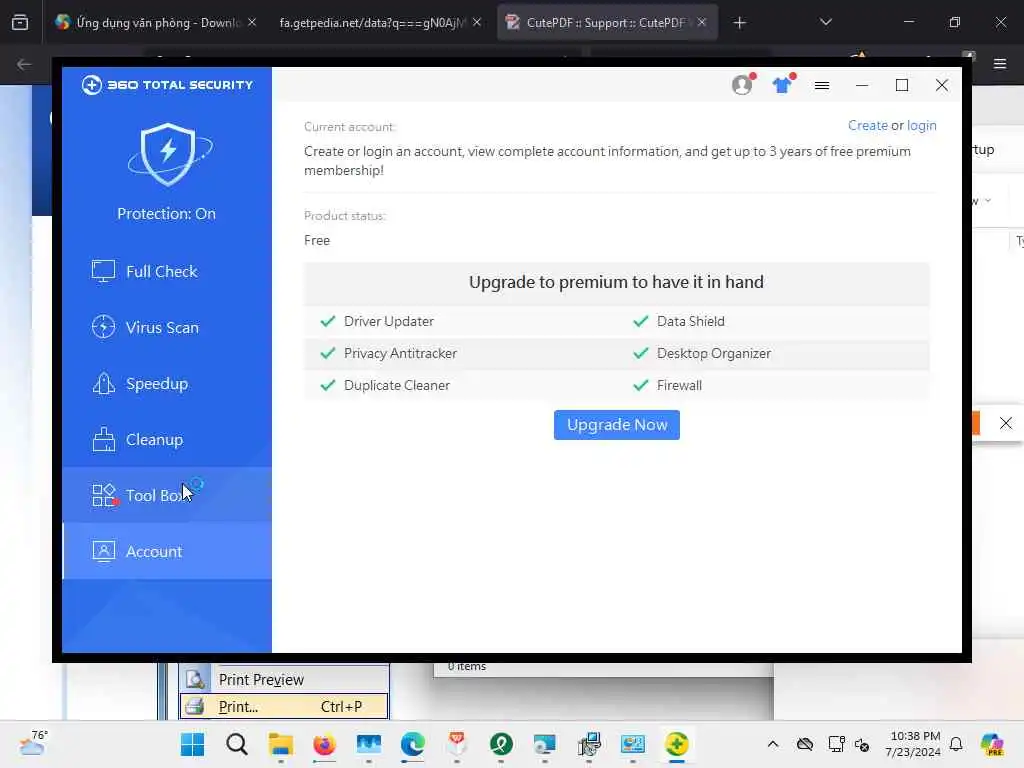Image resolution: width=1024 pixels, height=768 pixels.
Task: Open 360 Total Security taskbar icon
Action: point(677,744)
